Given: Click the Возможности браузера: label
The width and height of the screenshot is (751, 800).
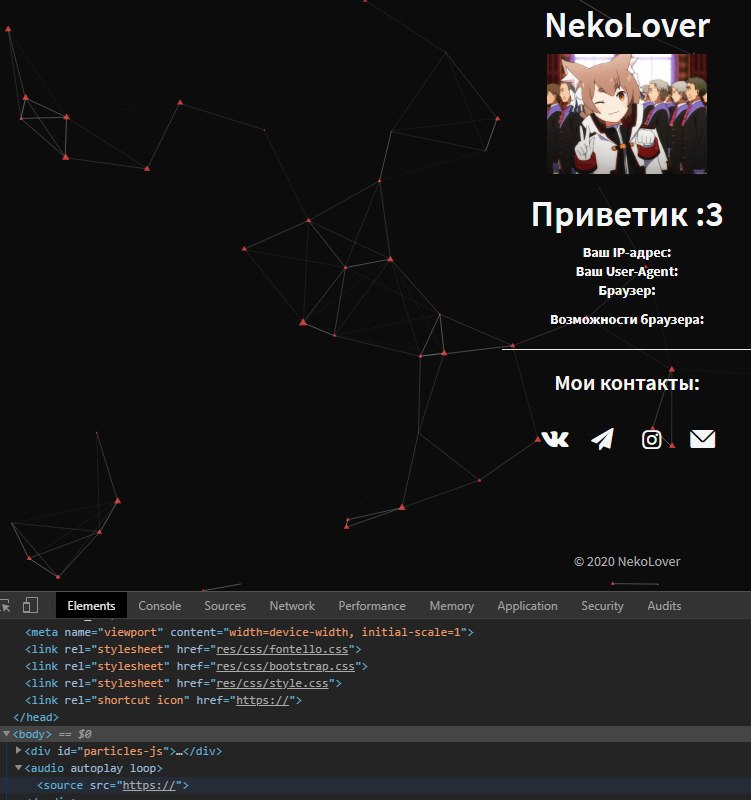Looking at the screenshot, I should coord(627,319).
